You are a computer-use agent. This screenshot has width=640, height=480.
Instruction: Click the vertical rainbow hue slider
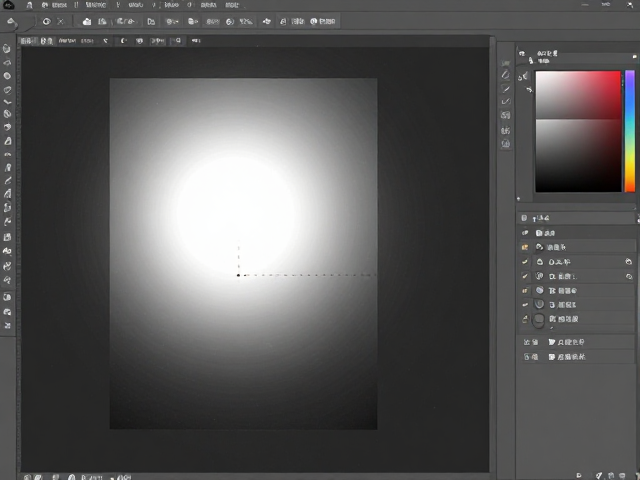[630, 131]
